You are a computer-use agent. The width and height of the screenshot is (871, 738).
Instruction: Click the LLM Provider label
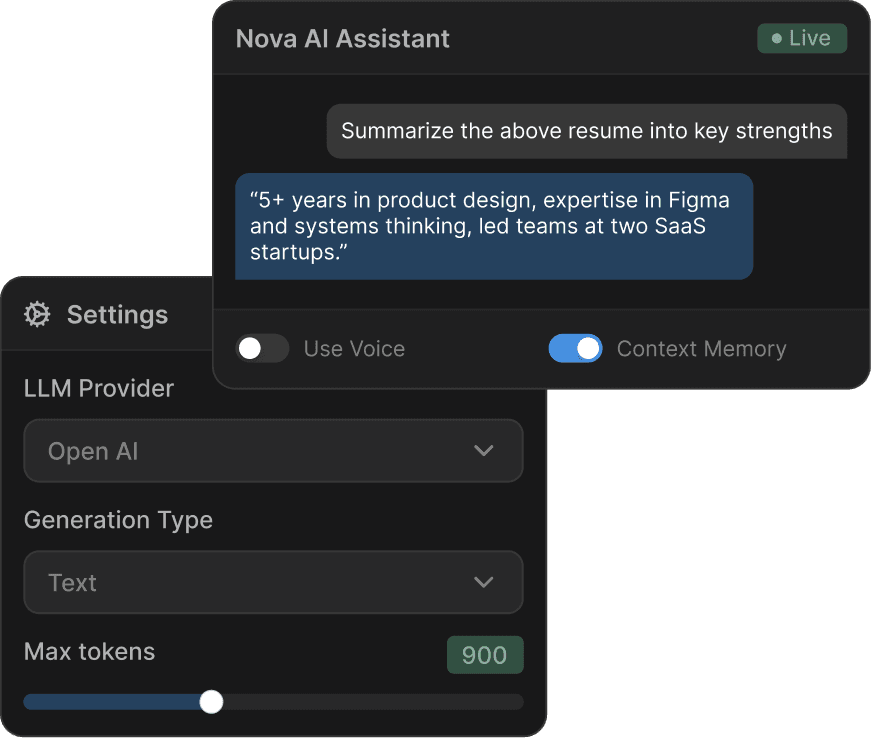pyautogui.click(x=99, y=388)
